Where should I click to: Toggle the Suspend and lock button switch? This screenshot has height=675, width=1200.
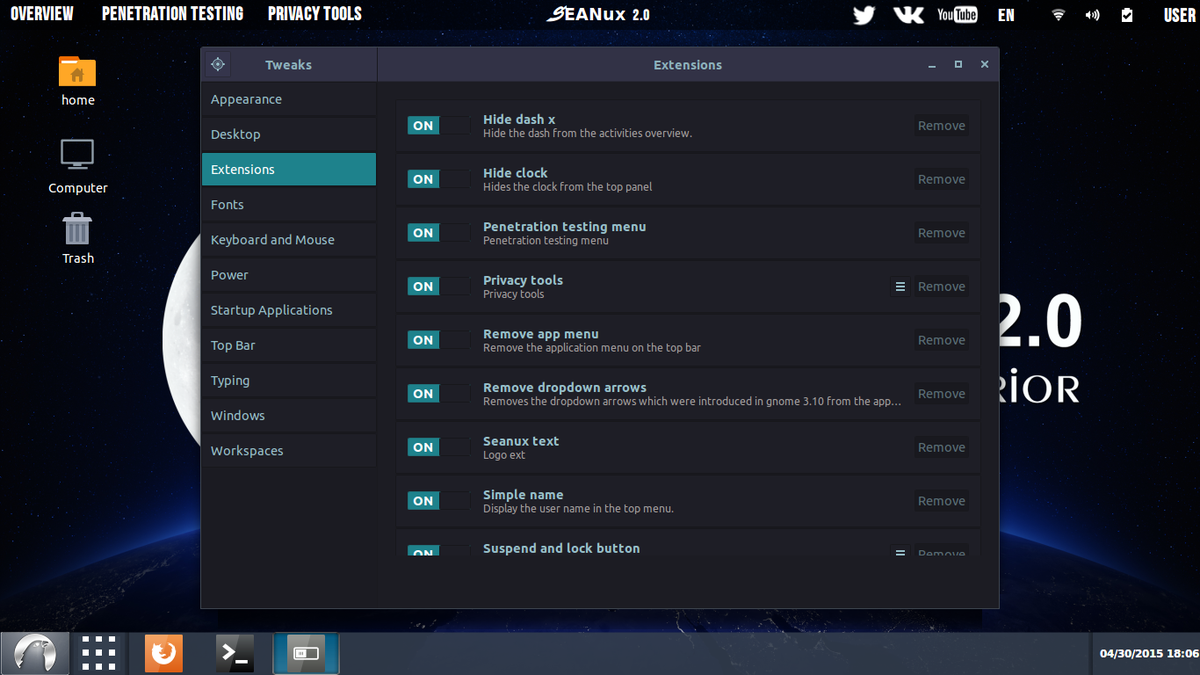coord(438,550)
